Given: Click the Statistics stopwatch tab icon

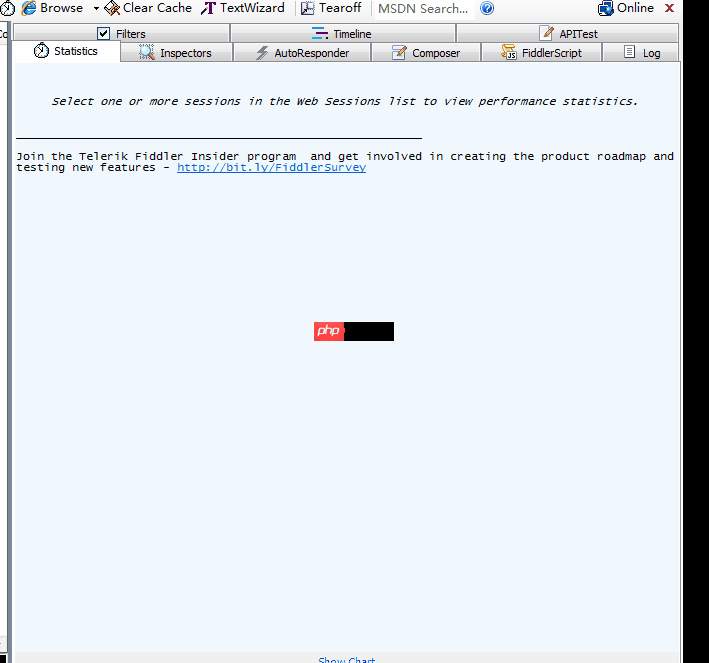Looking at the screenshot, I should coord(41,50).
